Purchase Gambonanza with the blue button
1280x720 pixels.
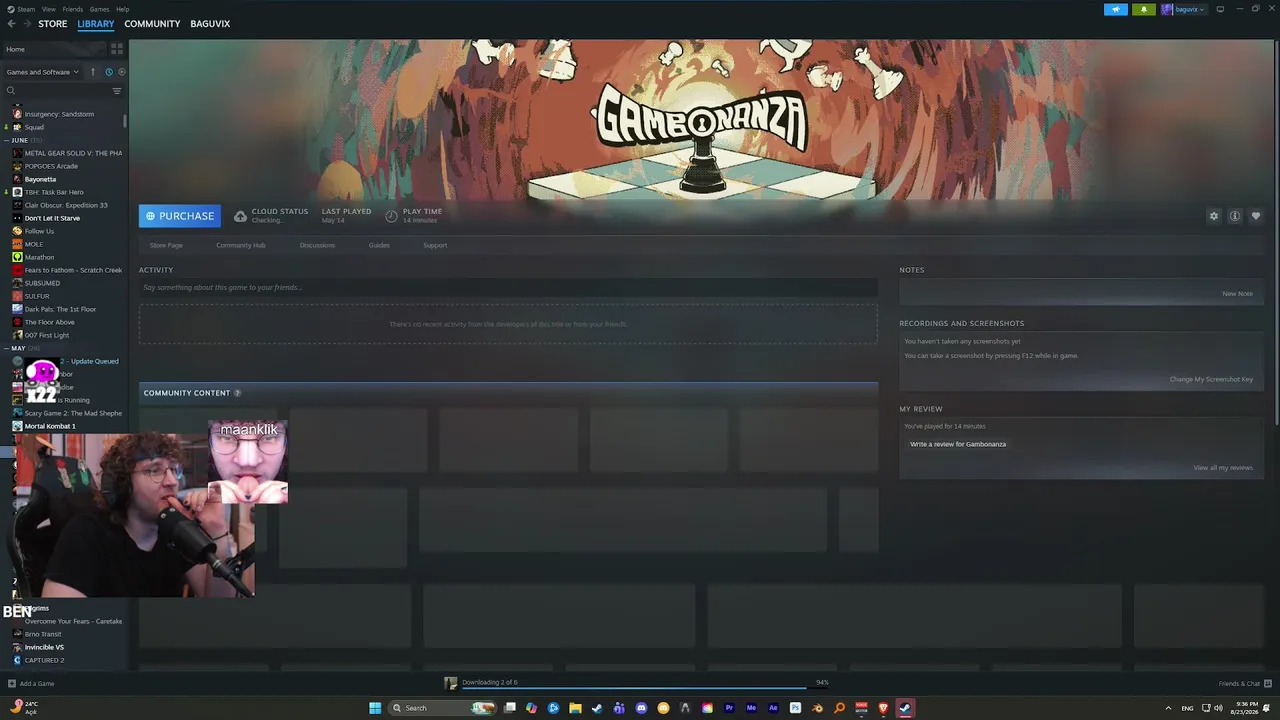[180, 216]
